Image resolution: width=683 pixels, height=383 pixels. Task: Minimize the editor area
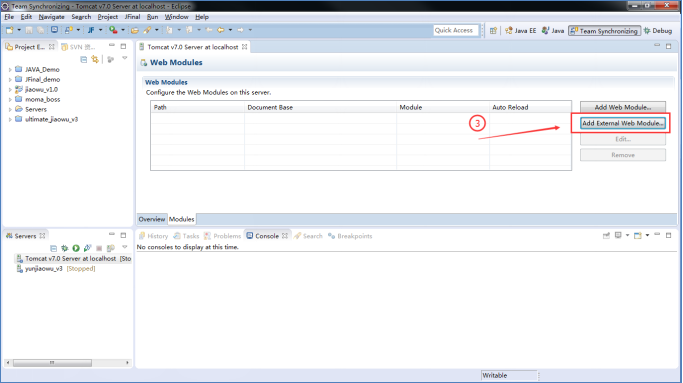click(657, 46)
